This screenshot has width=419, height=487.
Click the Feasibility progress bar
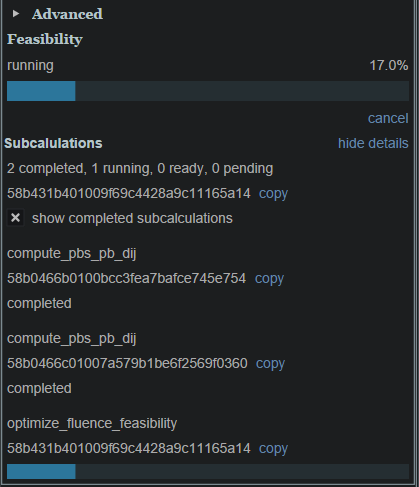(208, 91)
